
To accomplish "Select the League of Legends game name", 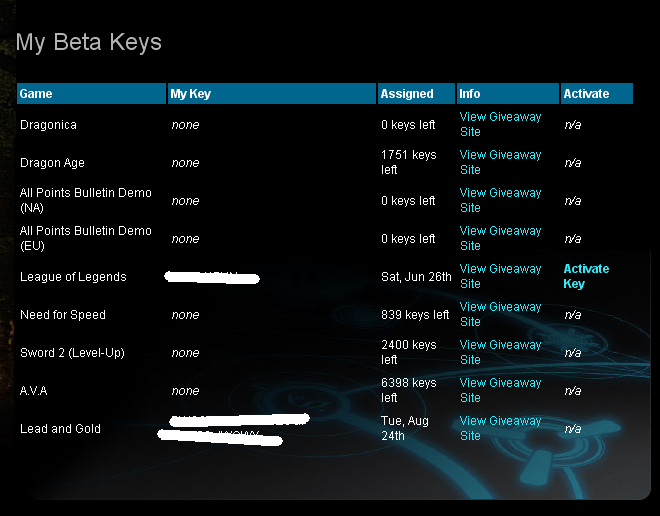I will pyautogui.click(x=73, y=277).
